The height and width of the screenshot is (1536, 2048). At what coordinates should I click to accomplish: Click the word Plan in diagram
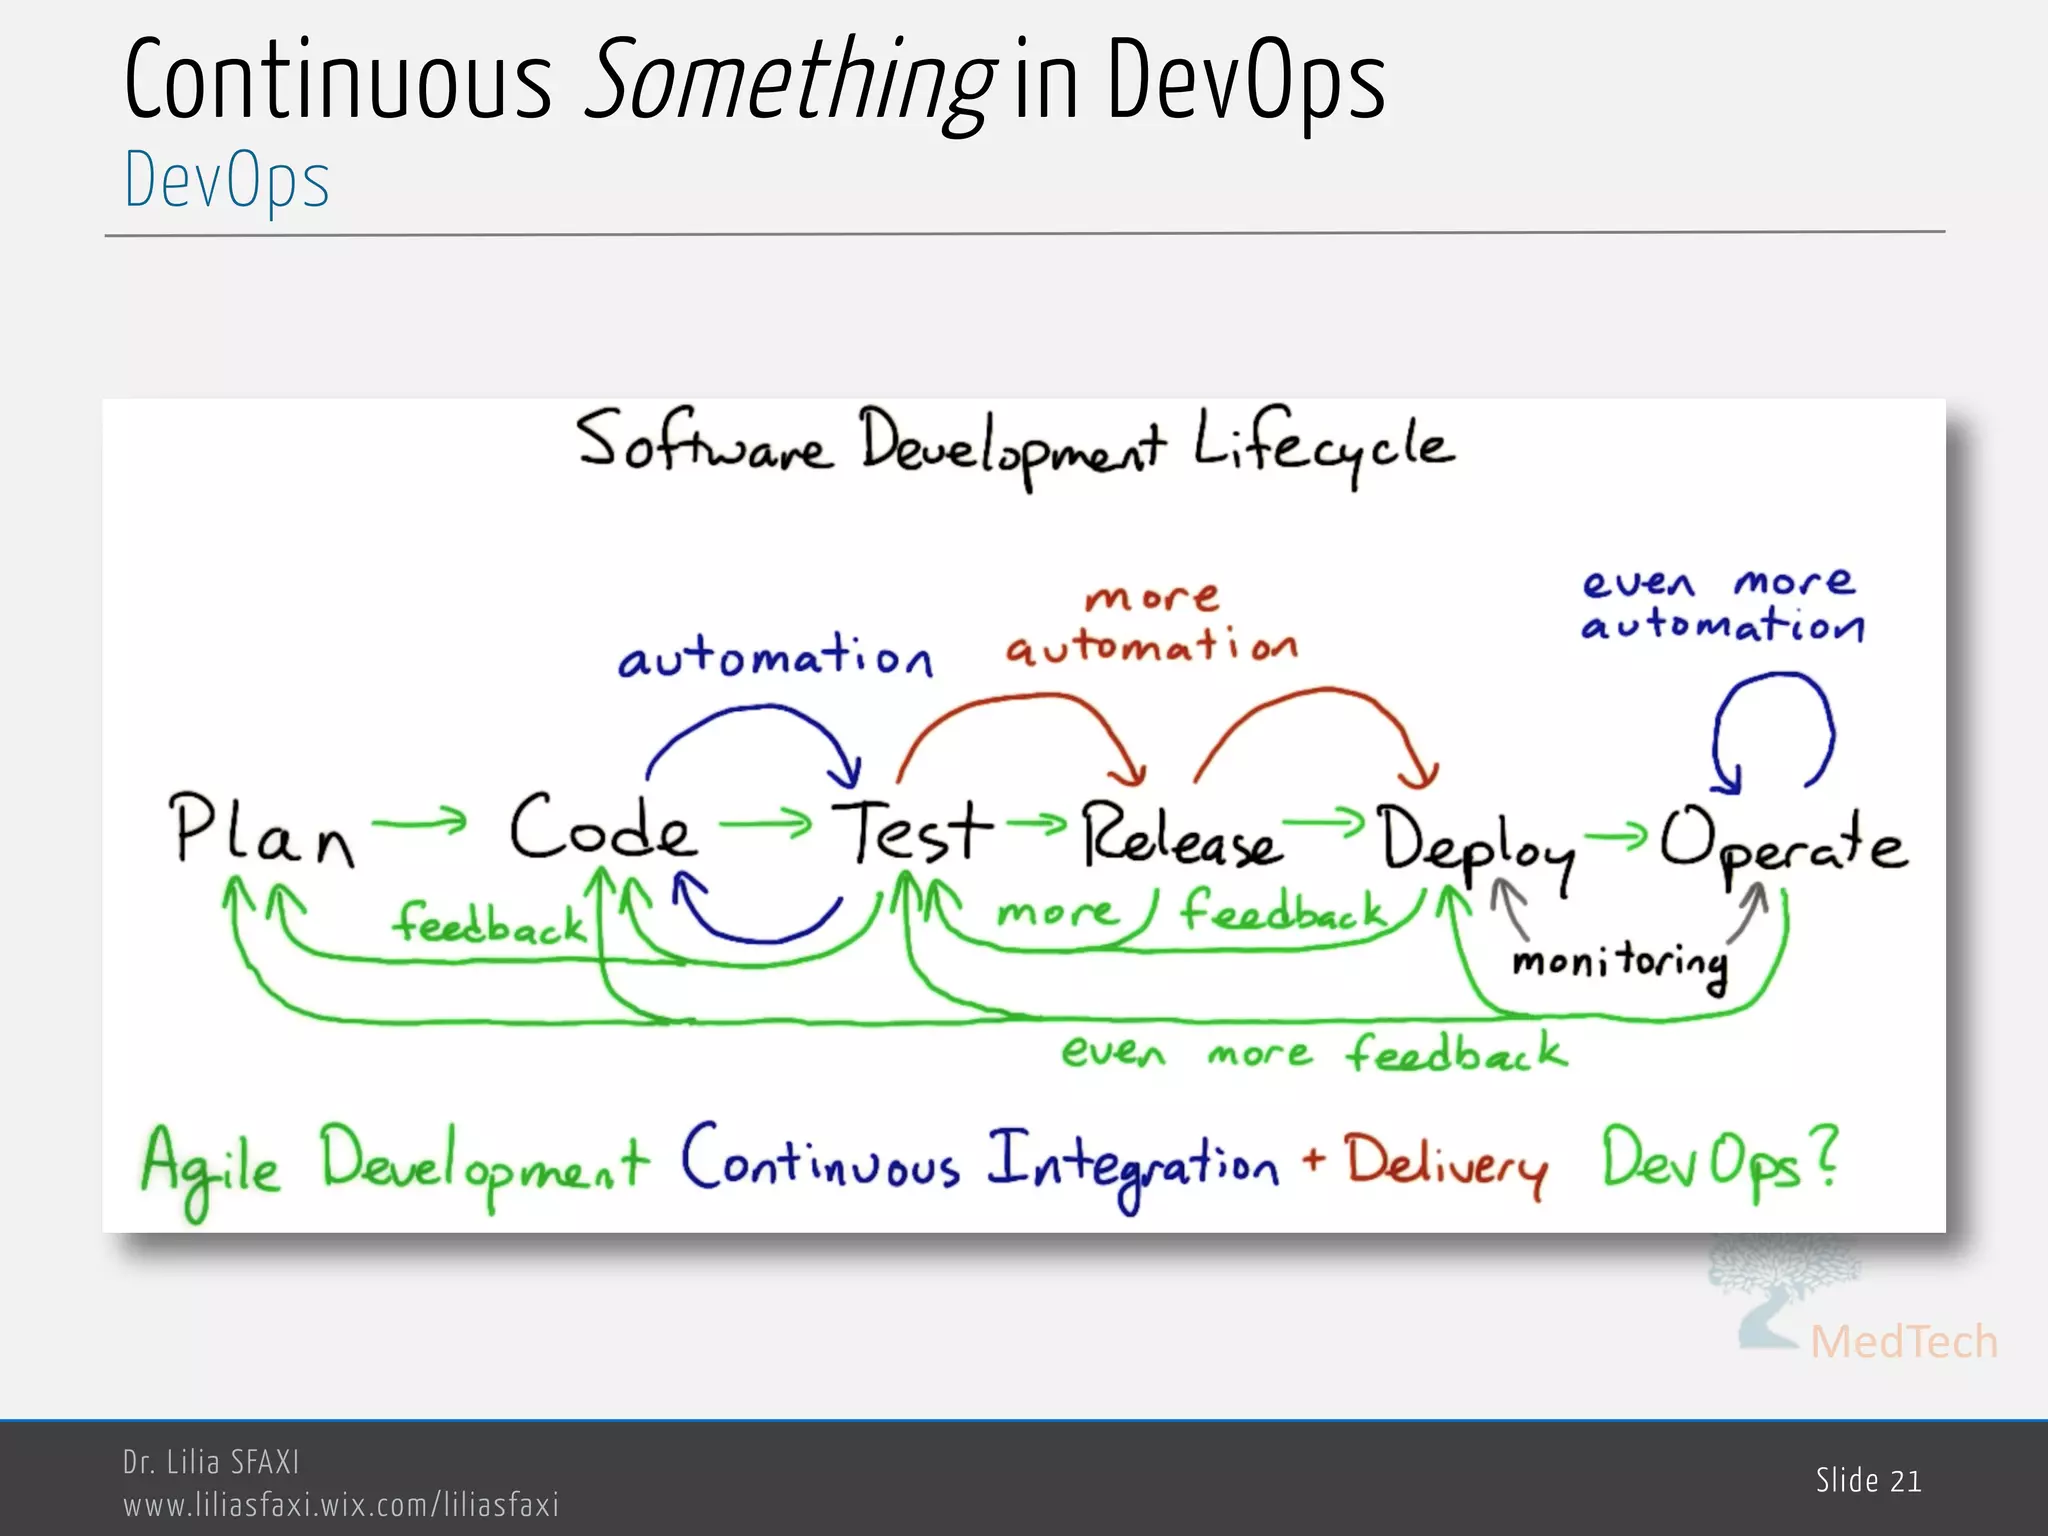[x=262, y=830]
